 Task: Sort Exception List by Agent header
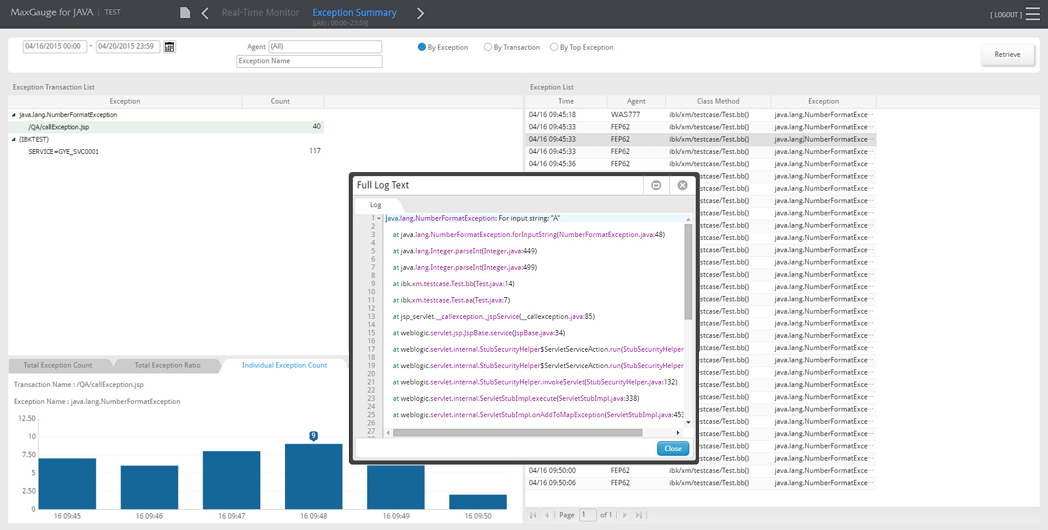pyautogui.click(x=636, y=102)
